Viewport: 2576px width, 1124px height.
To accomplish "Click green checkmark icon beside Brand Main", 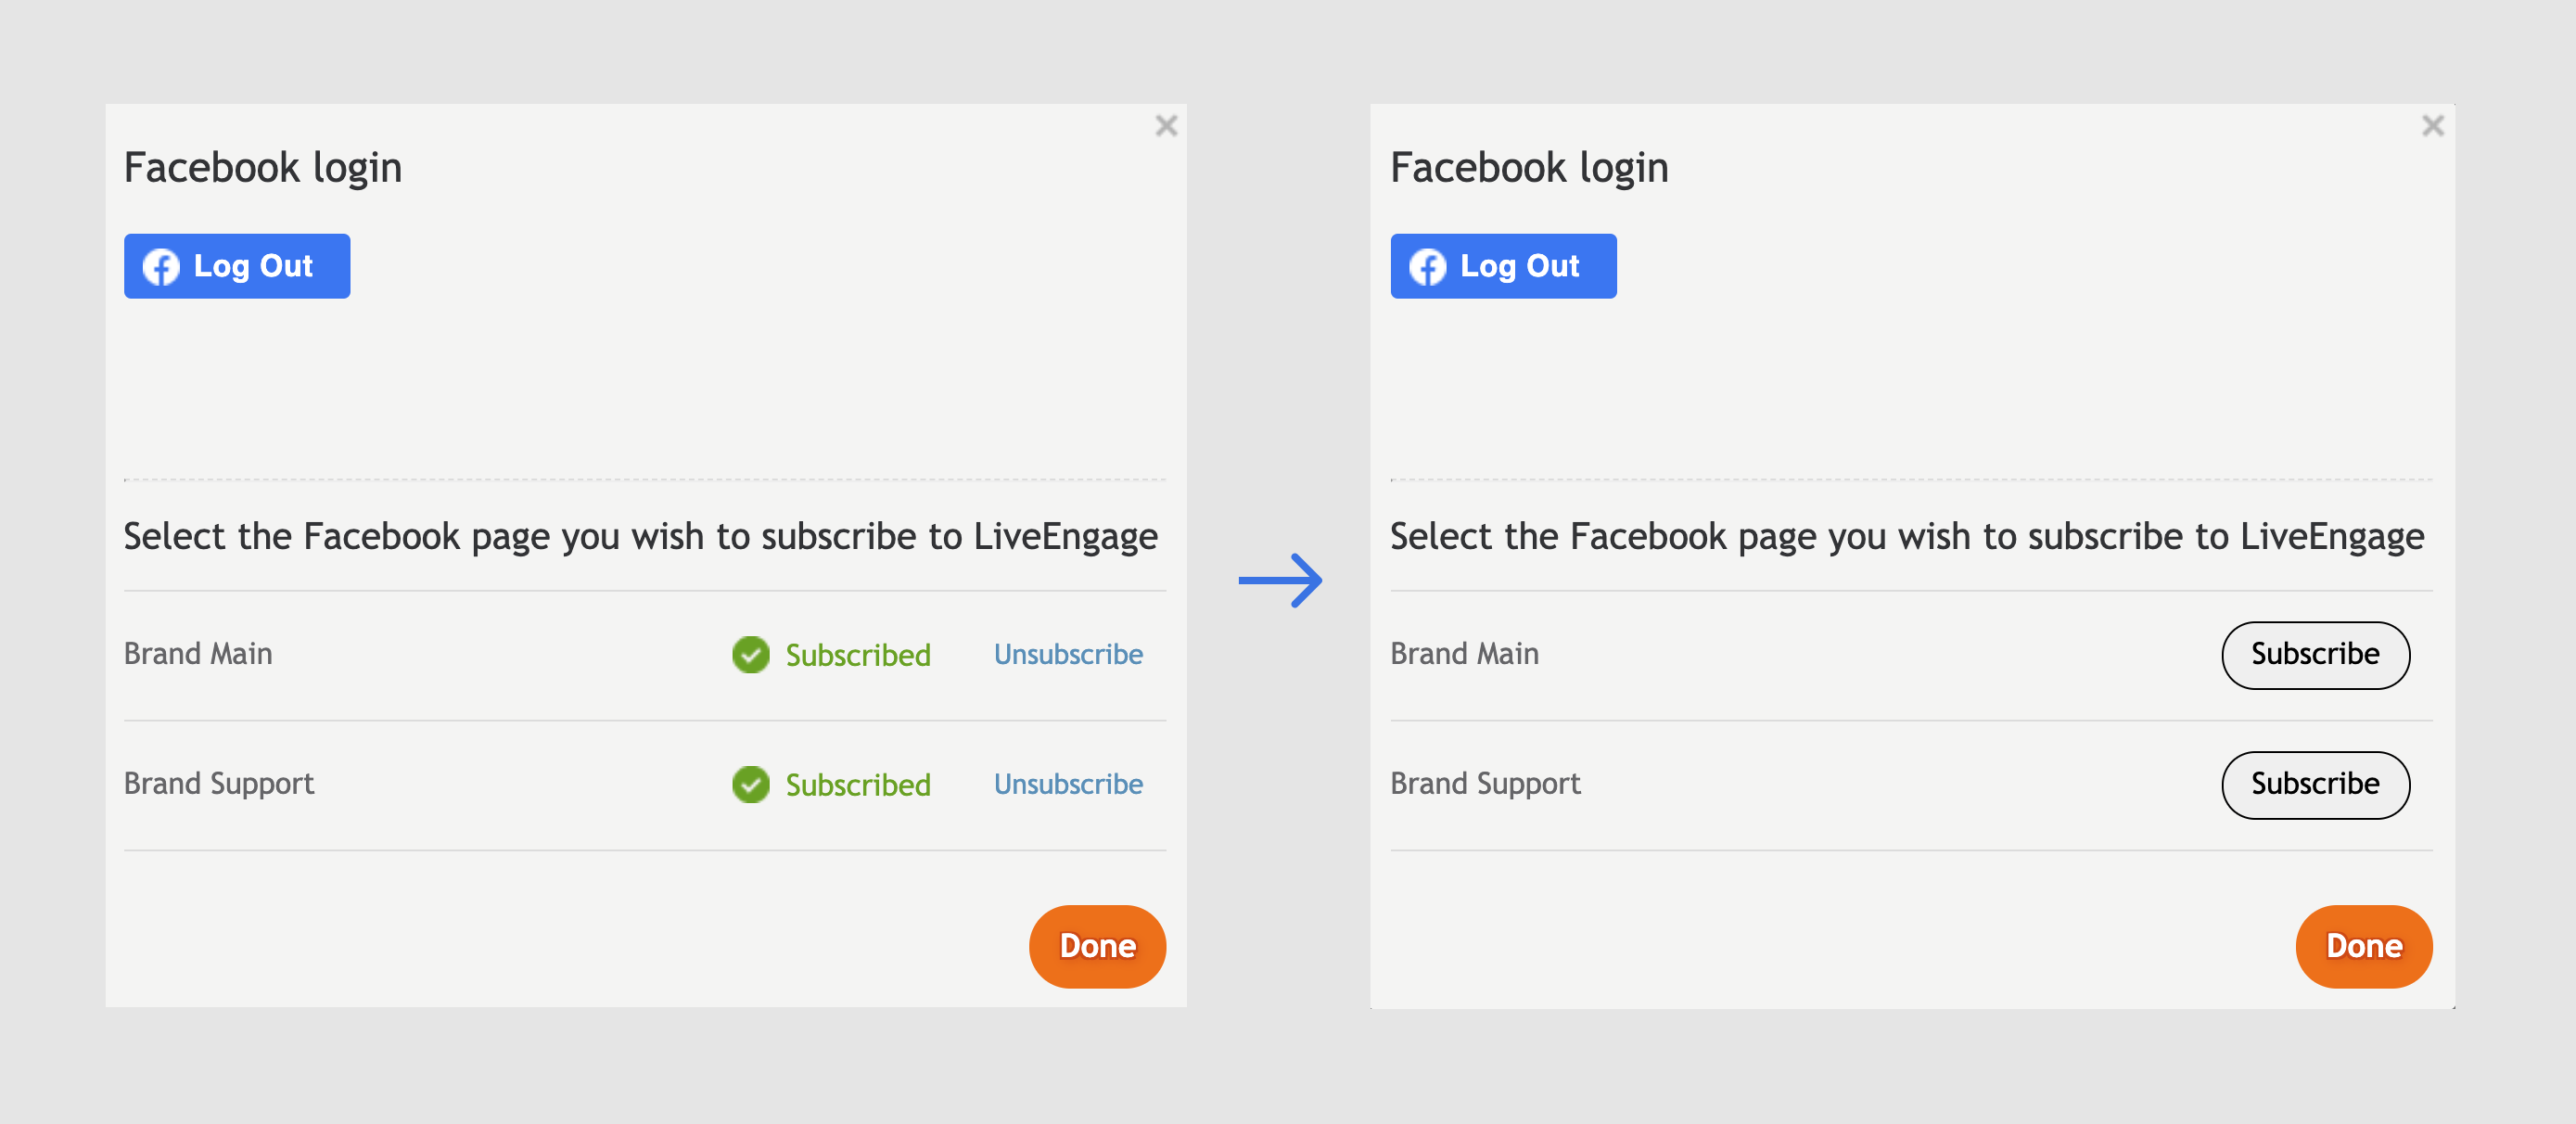I will point(750,655).
